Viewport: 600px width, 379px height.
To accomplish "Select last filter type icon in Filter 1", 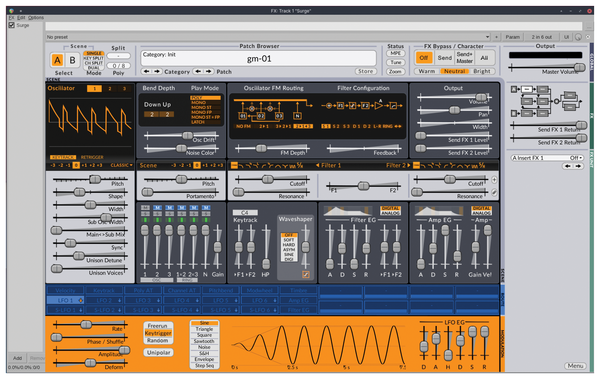I will 300,165.
